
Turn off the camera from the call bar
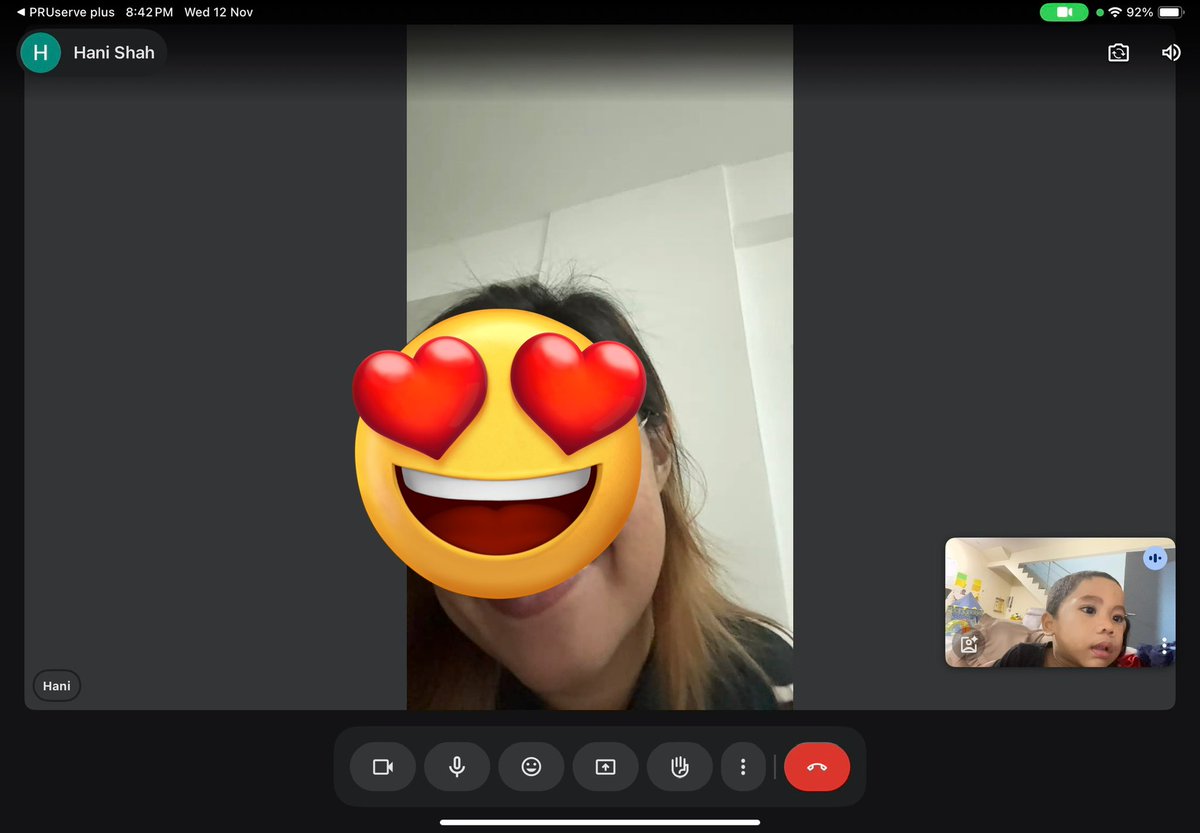(x=383, y=767)
